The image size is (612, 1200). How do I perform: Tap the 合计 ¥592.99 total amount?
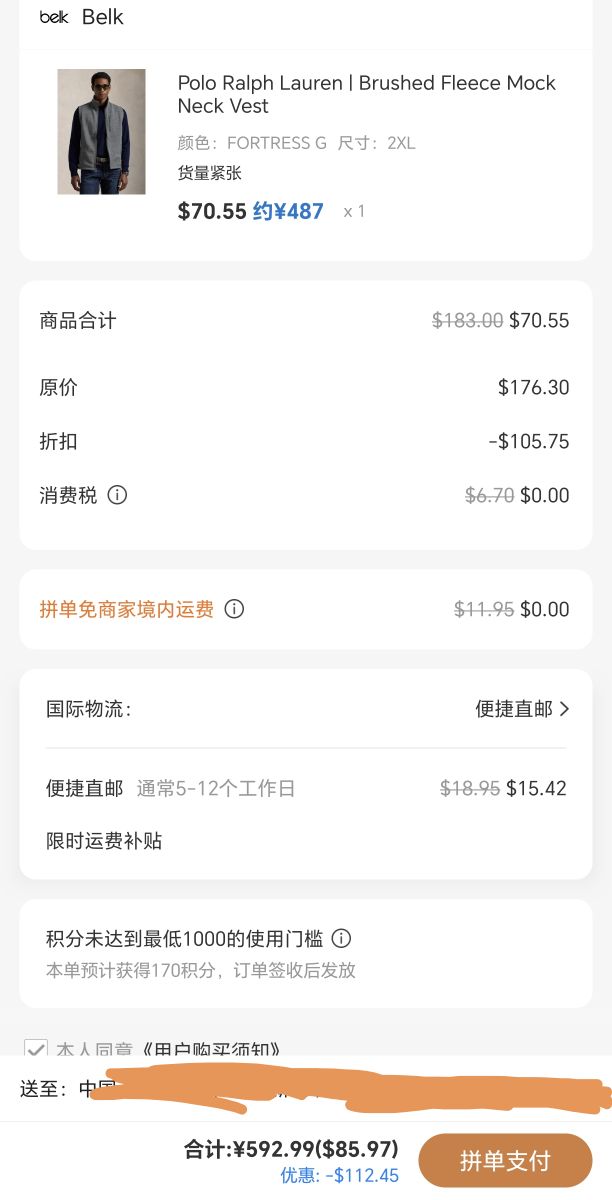291,1149
